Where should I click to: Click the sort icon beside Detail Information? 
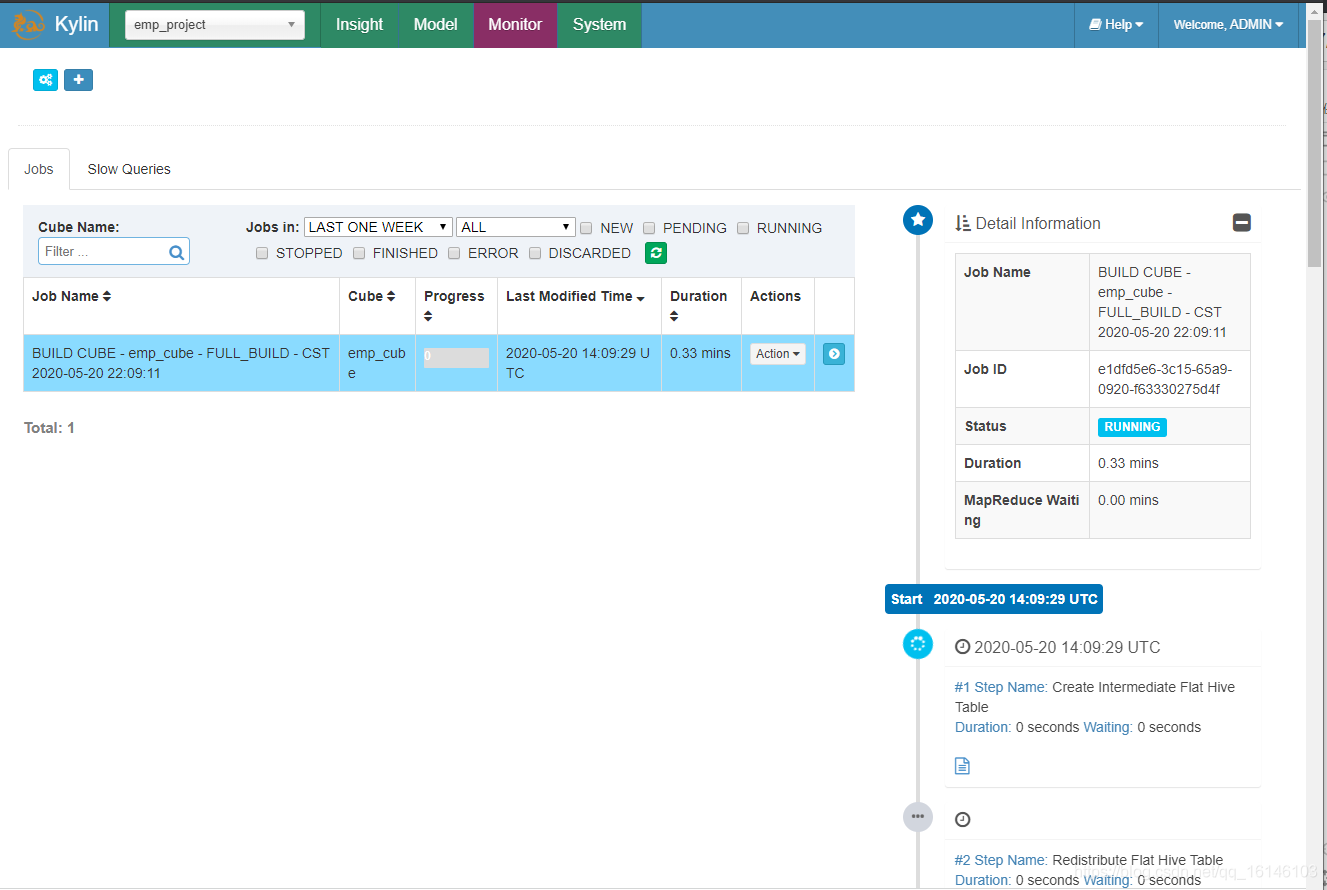[x=963, y=223]
